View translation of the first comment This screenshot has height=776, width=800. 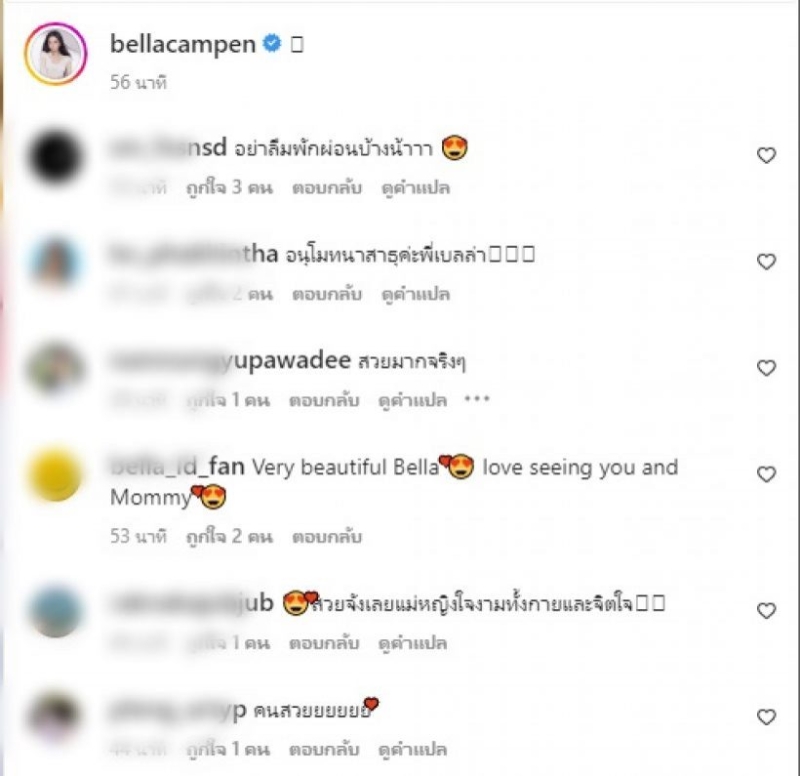pyautogui.click(x=416, y=188)
